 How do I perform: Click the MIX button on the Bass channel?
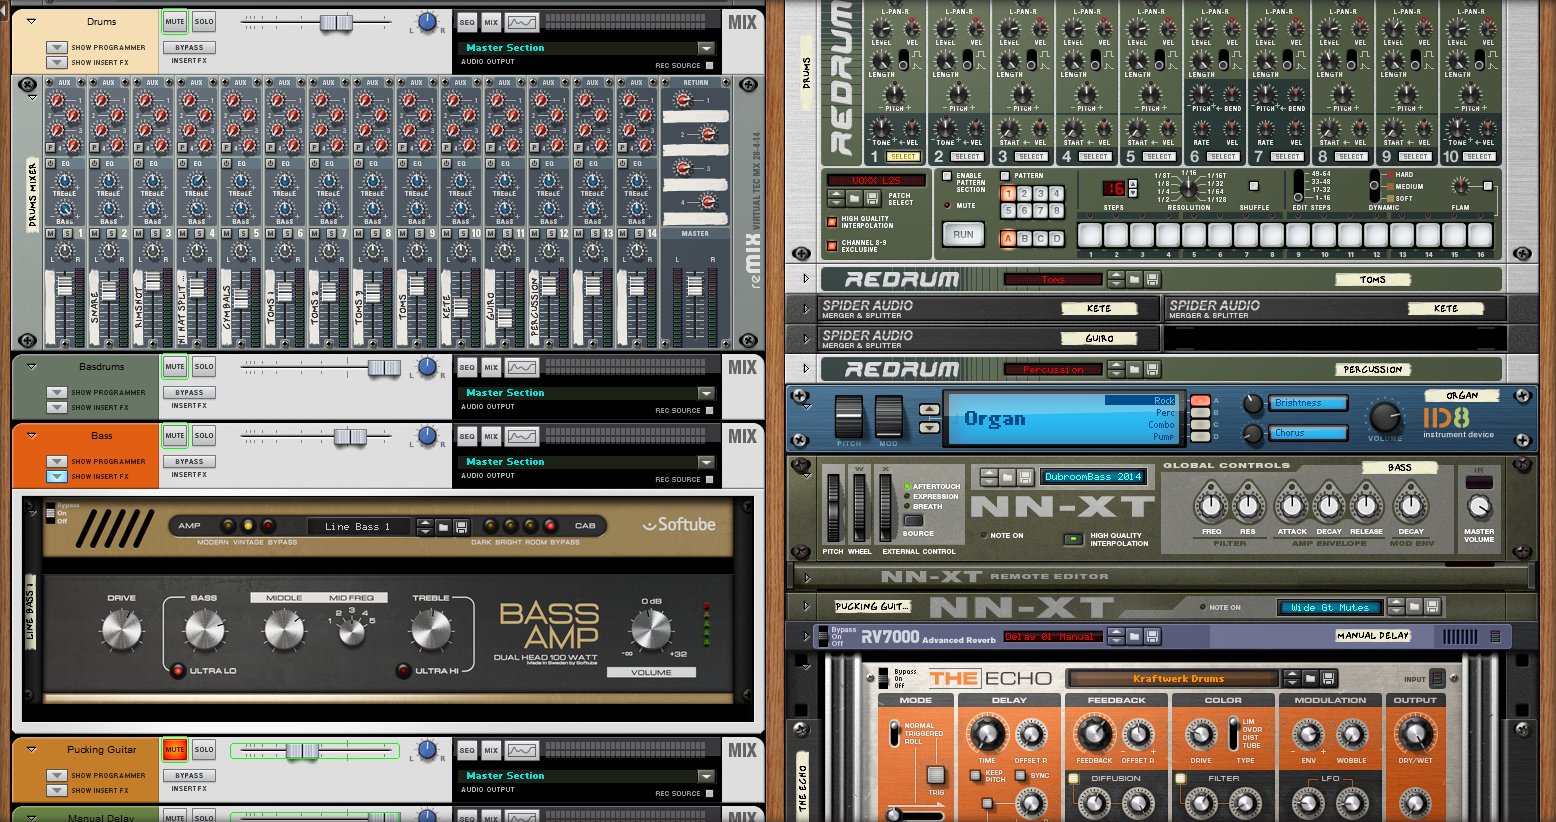[491, 436]
